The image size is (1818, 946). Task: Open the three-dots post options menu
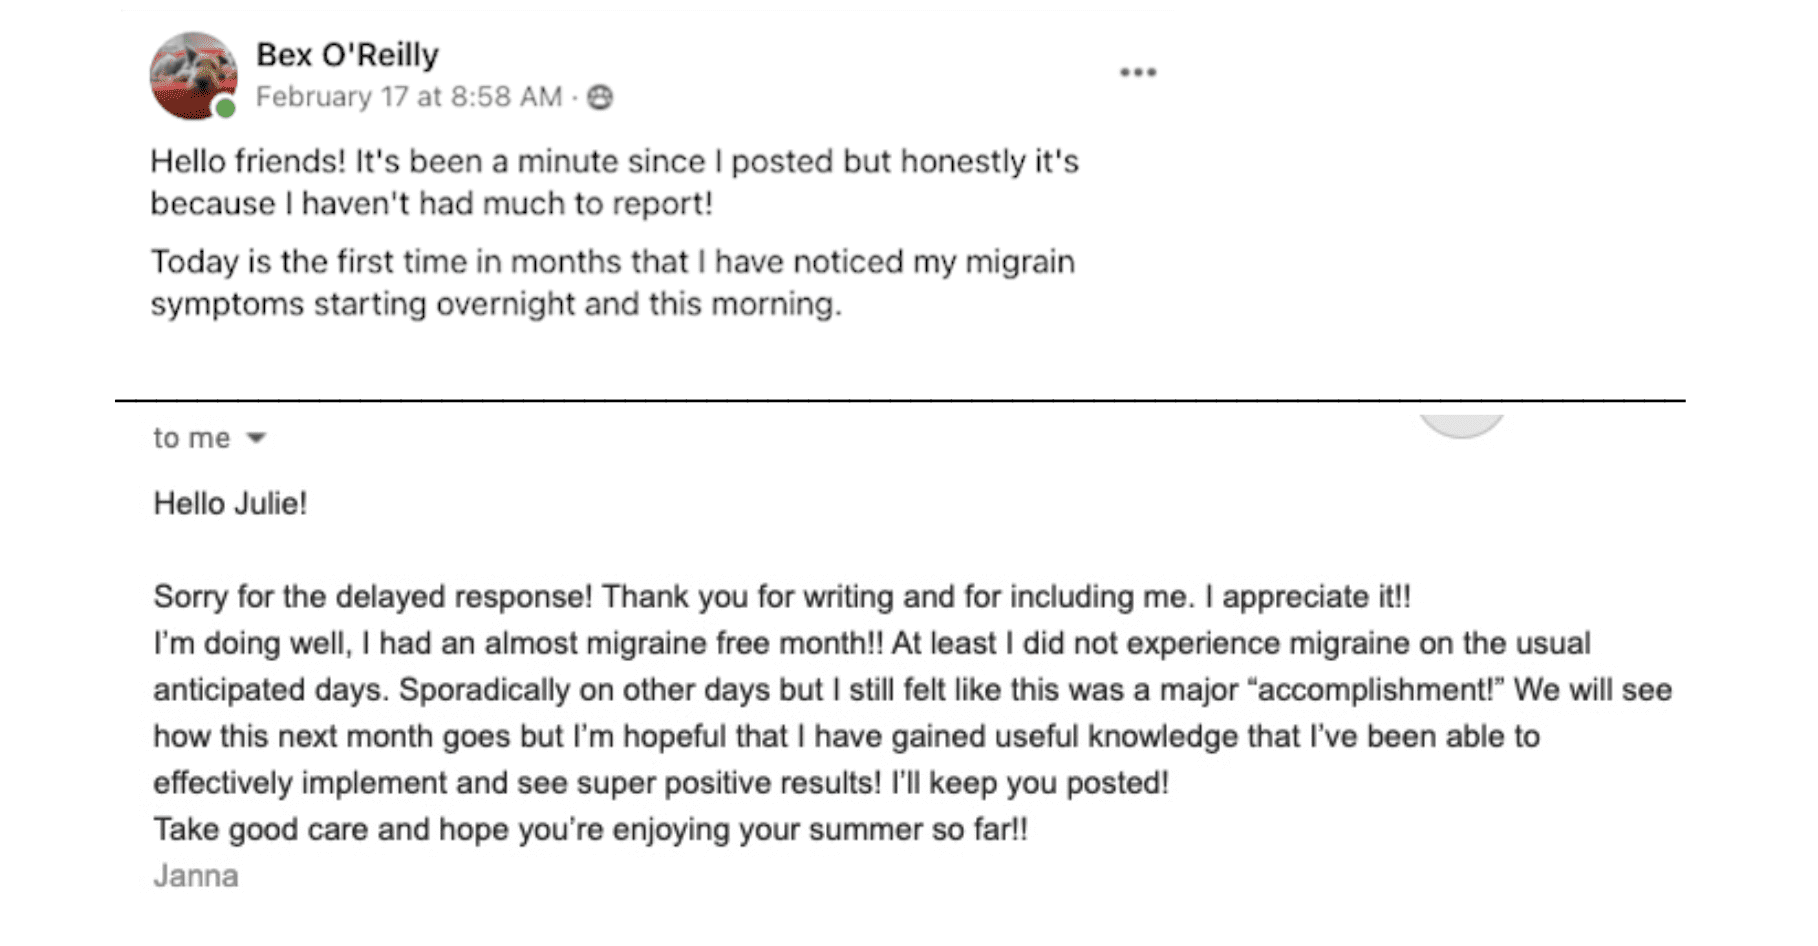1138,72
